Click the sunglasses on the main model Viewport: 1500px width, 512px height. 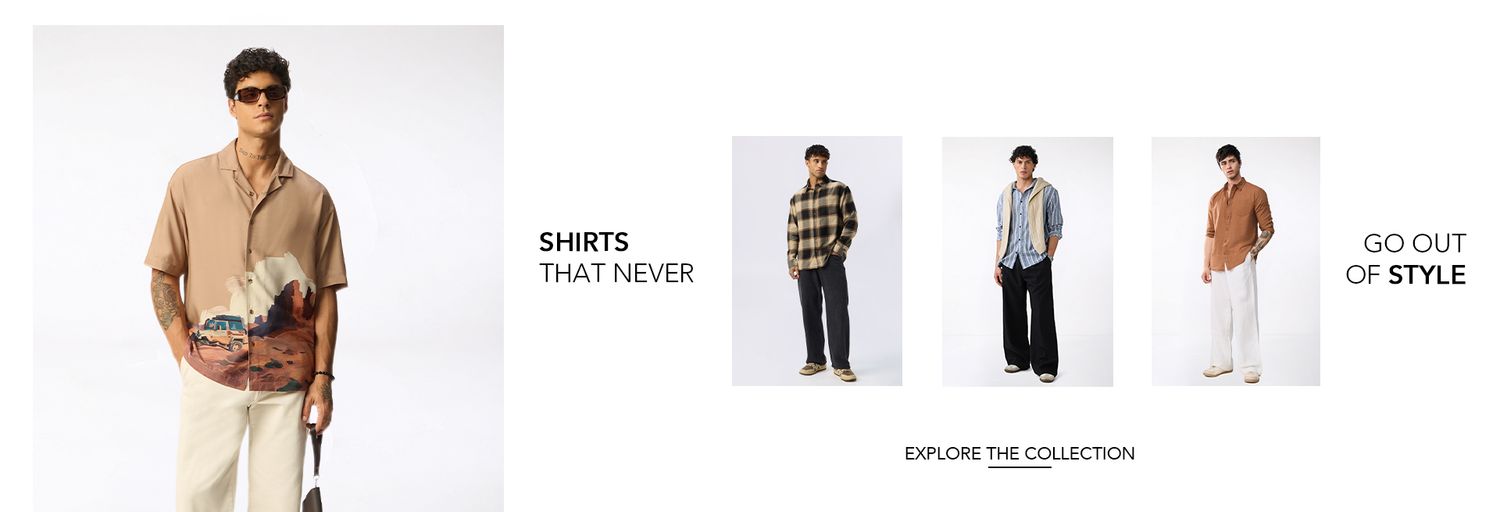[260, 94]
